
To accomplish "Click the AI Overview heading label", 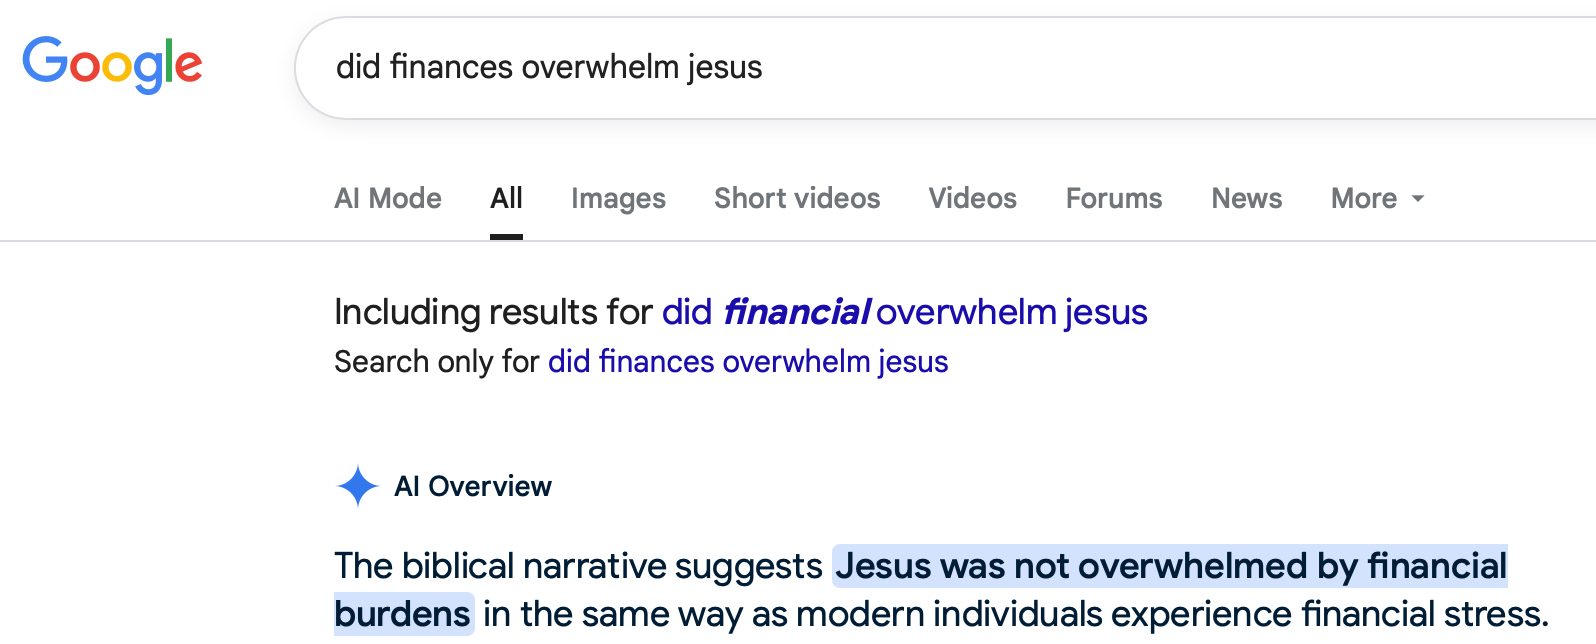I will (x=473, y=487).
